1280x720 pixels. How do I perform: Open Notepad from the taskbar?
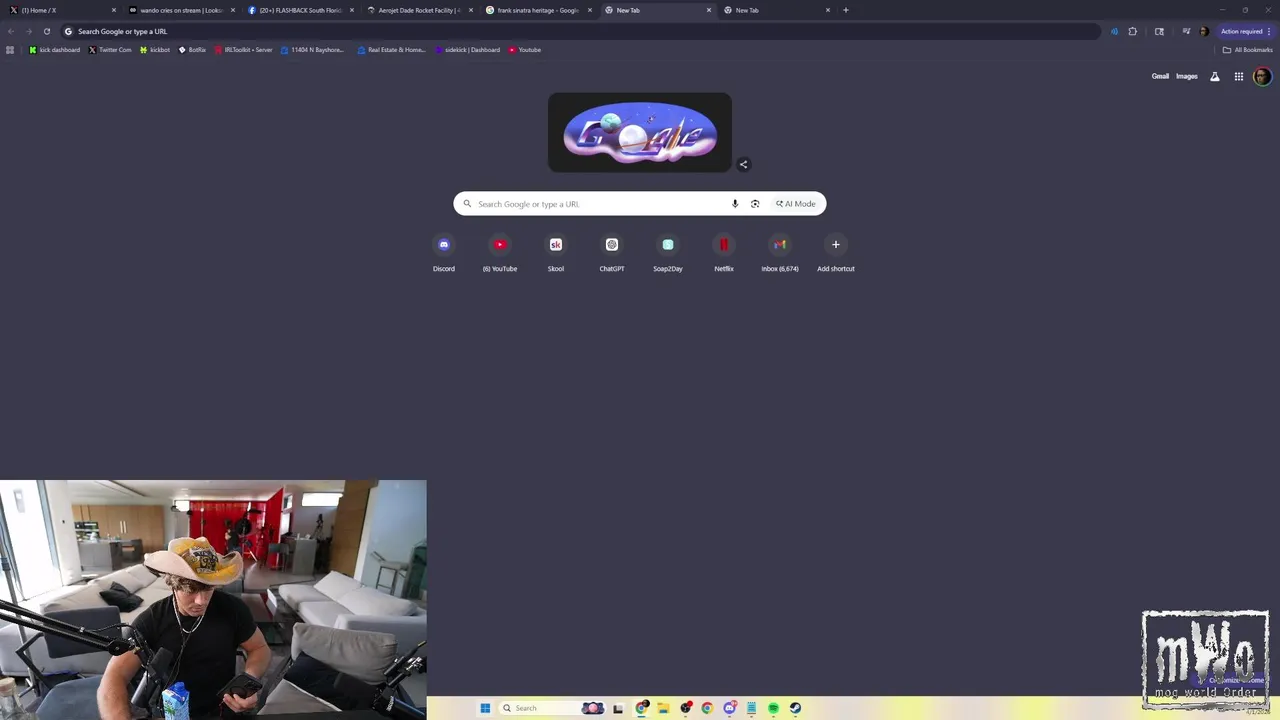pyautogui.click(x=751, y=708)
